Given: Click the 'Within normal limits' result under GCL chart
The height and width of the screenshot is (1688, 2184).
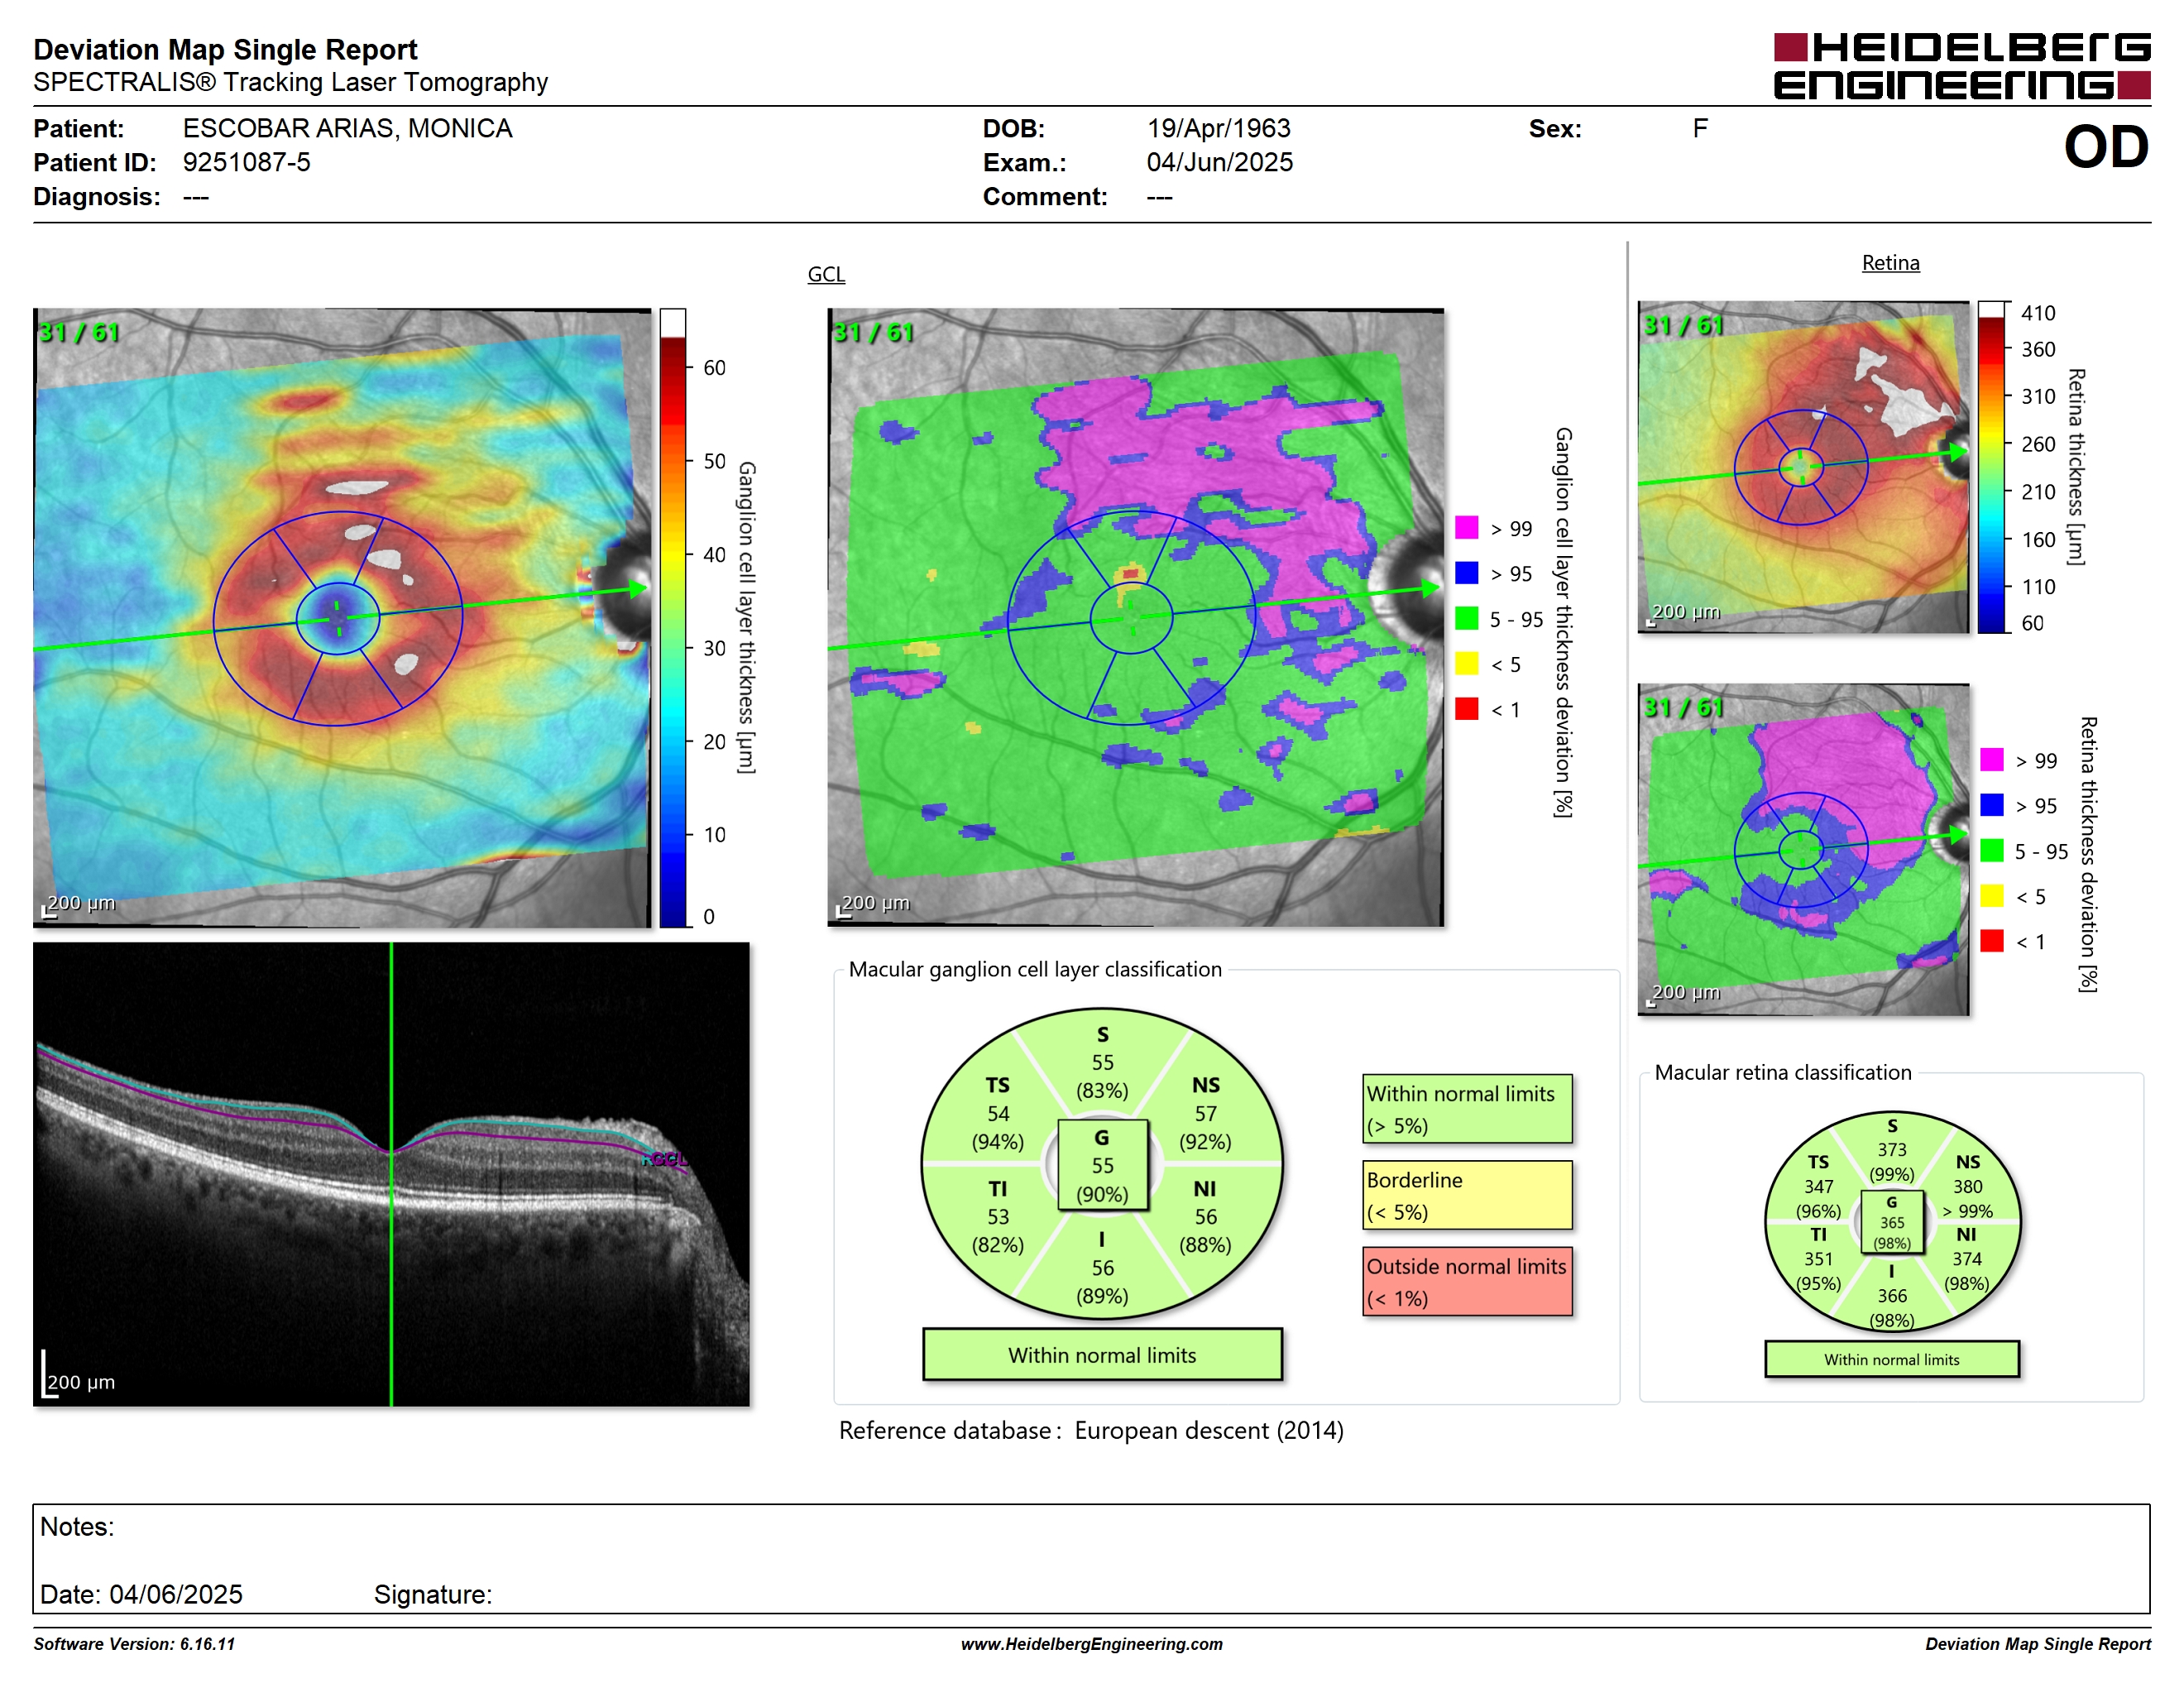Looking at the screenshot, I should [x=1102, y=1355].
